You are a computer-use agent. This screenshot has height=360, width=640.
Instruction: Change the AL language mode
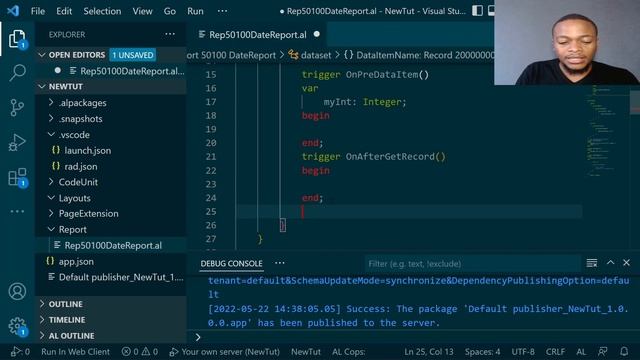[x=581, y=351]
